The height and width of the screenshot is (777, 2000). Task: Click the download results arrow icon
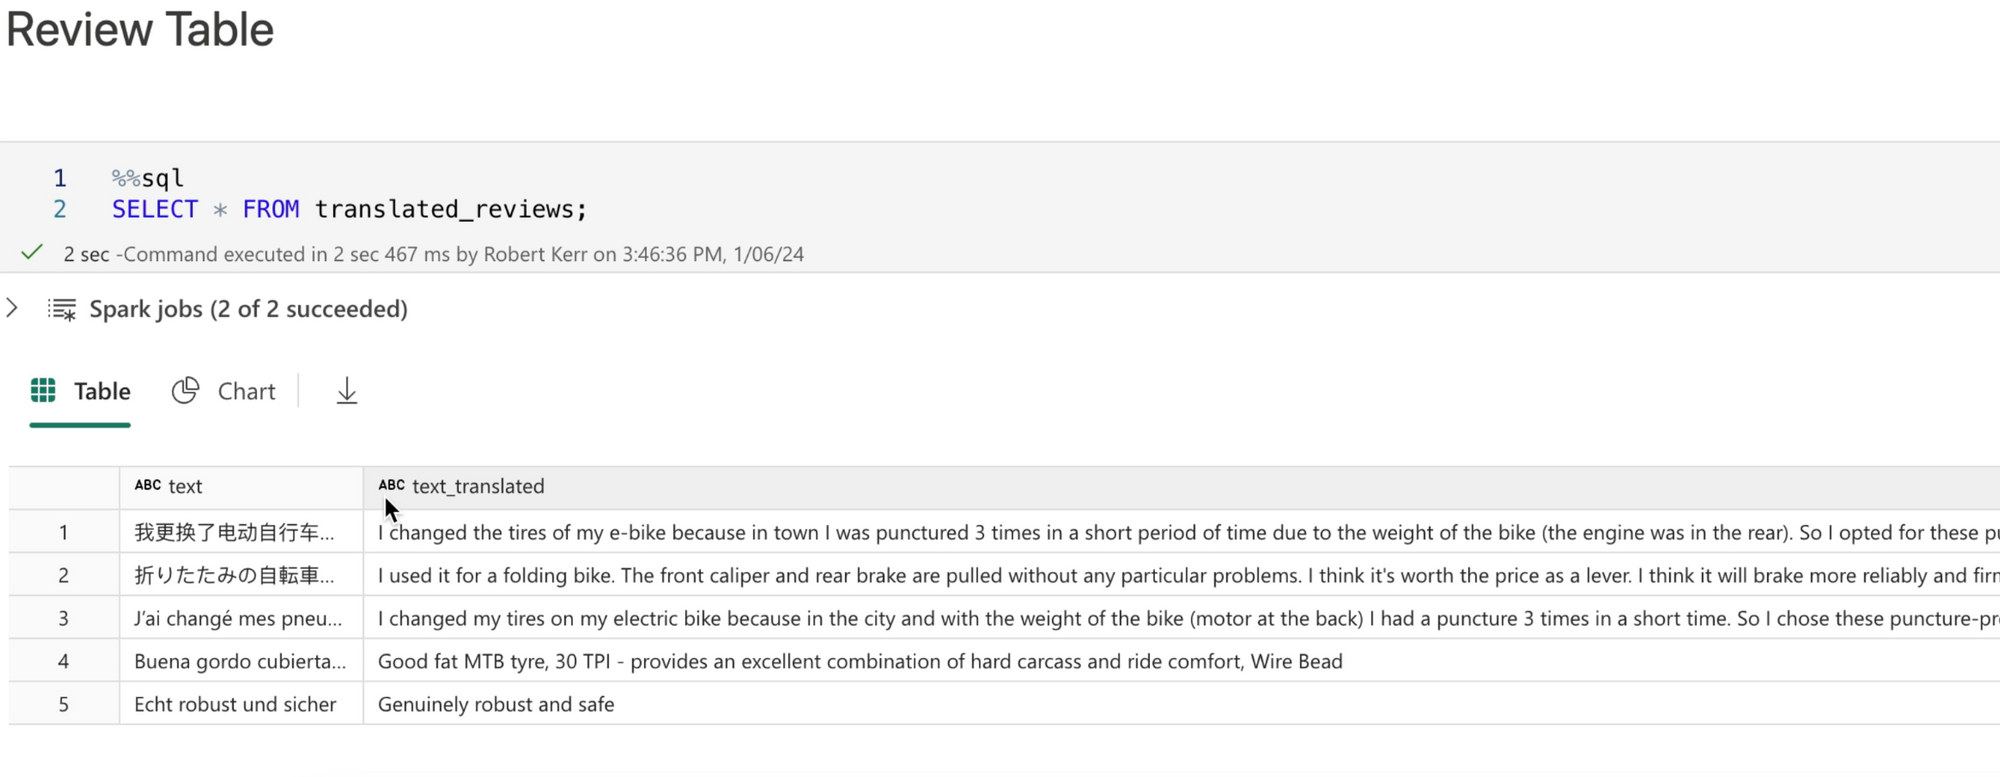coord(346,391)
